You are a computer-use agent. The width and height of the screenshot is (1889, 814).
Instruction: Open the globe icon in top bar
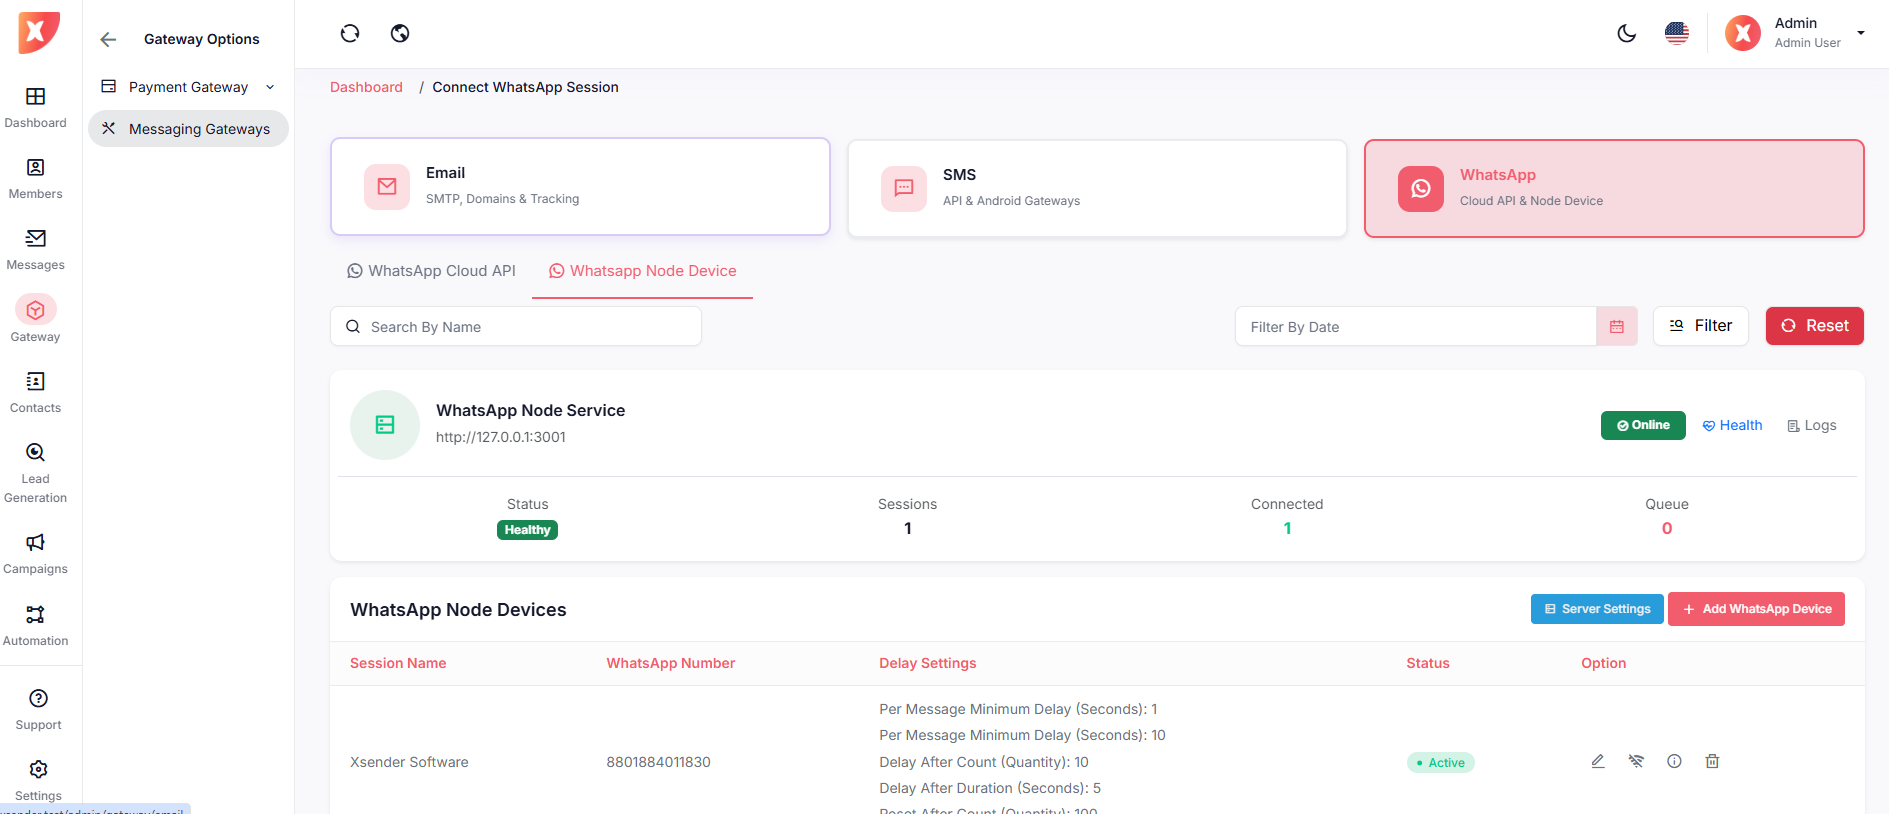point(400,34)
